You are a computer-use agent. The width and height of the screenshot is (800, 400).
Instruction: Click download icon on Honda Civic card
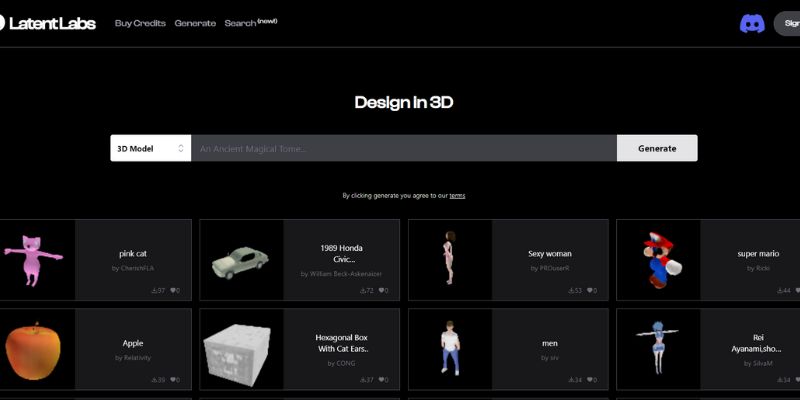coord(363,290)
